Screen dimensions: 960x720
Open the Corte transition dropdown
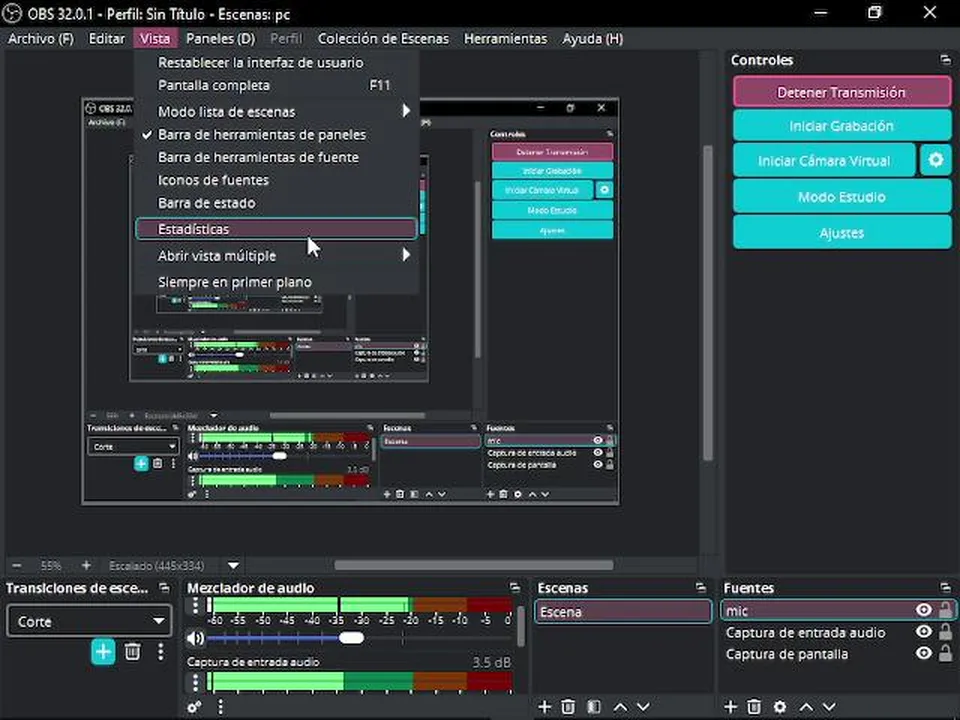89,621
